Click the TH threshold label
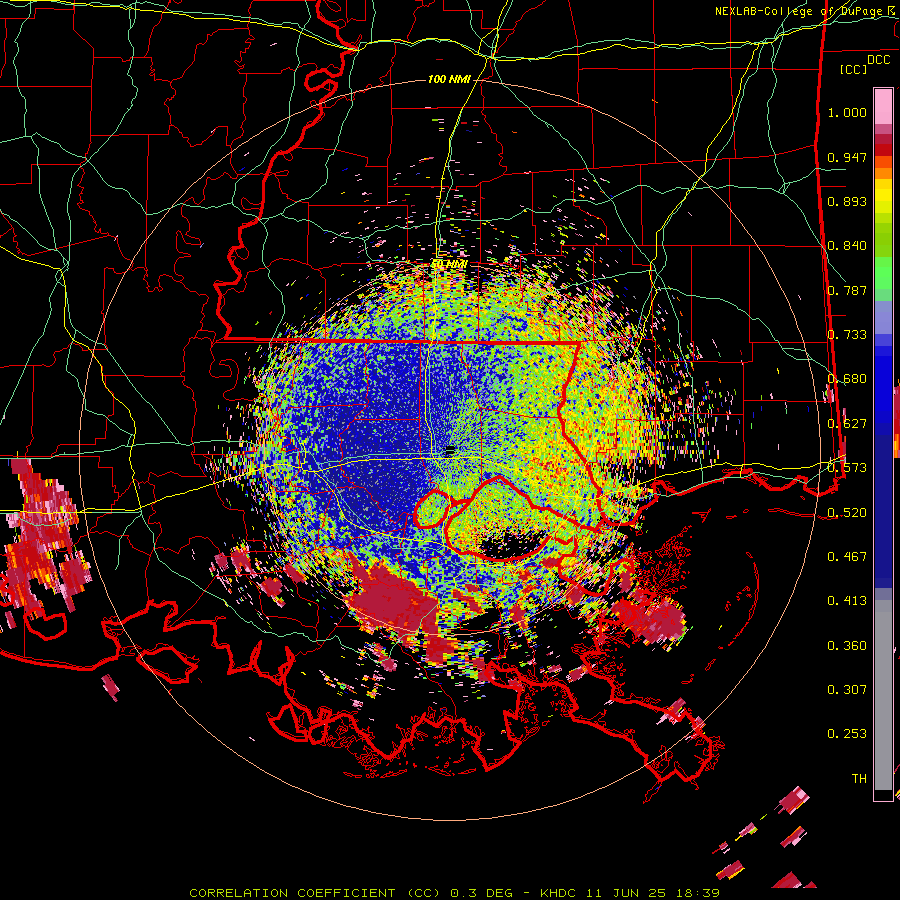Screen dimensions: 900x900 (x=859, y=778)
